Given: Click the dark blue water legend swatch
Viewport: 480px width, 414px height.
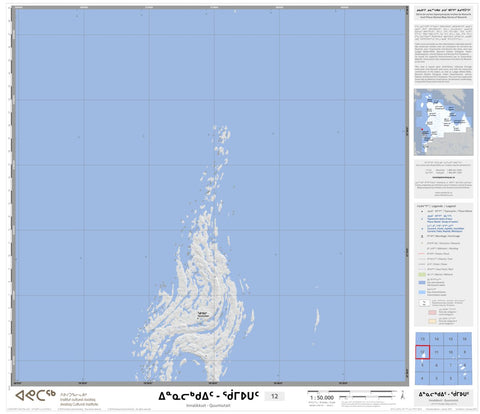Looking at the screenshot, I should (422, 283).
